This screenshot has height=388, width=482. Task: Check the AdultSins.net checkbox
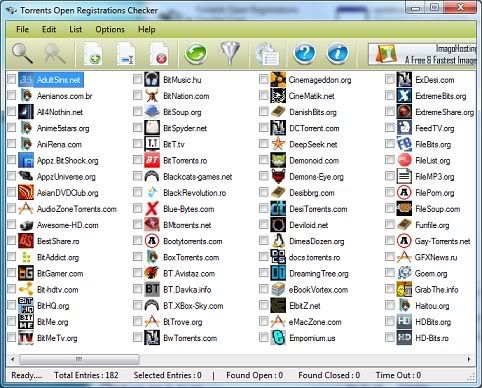[x=12, y=79]
